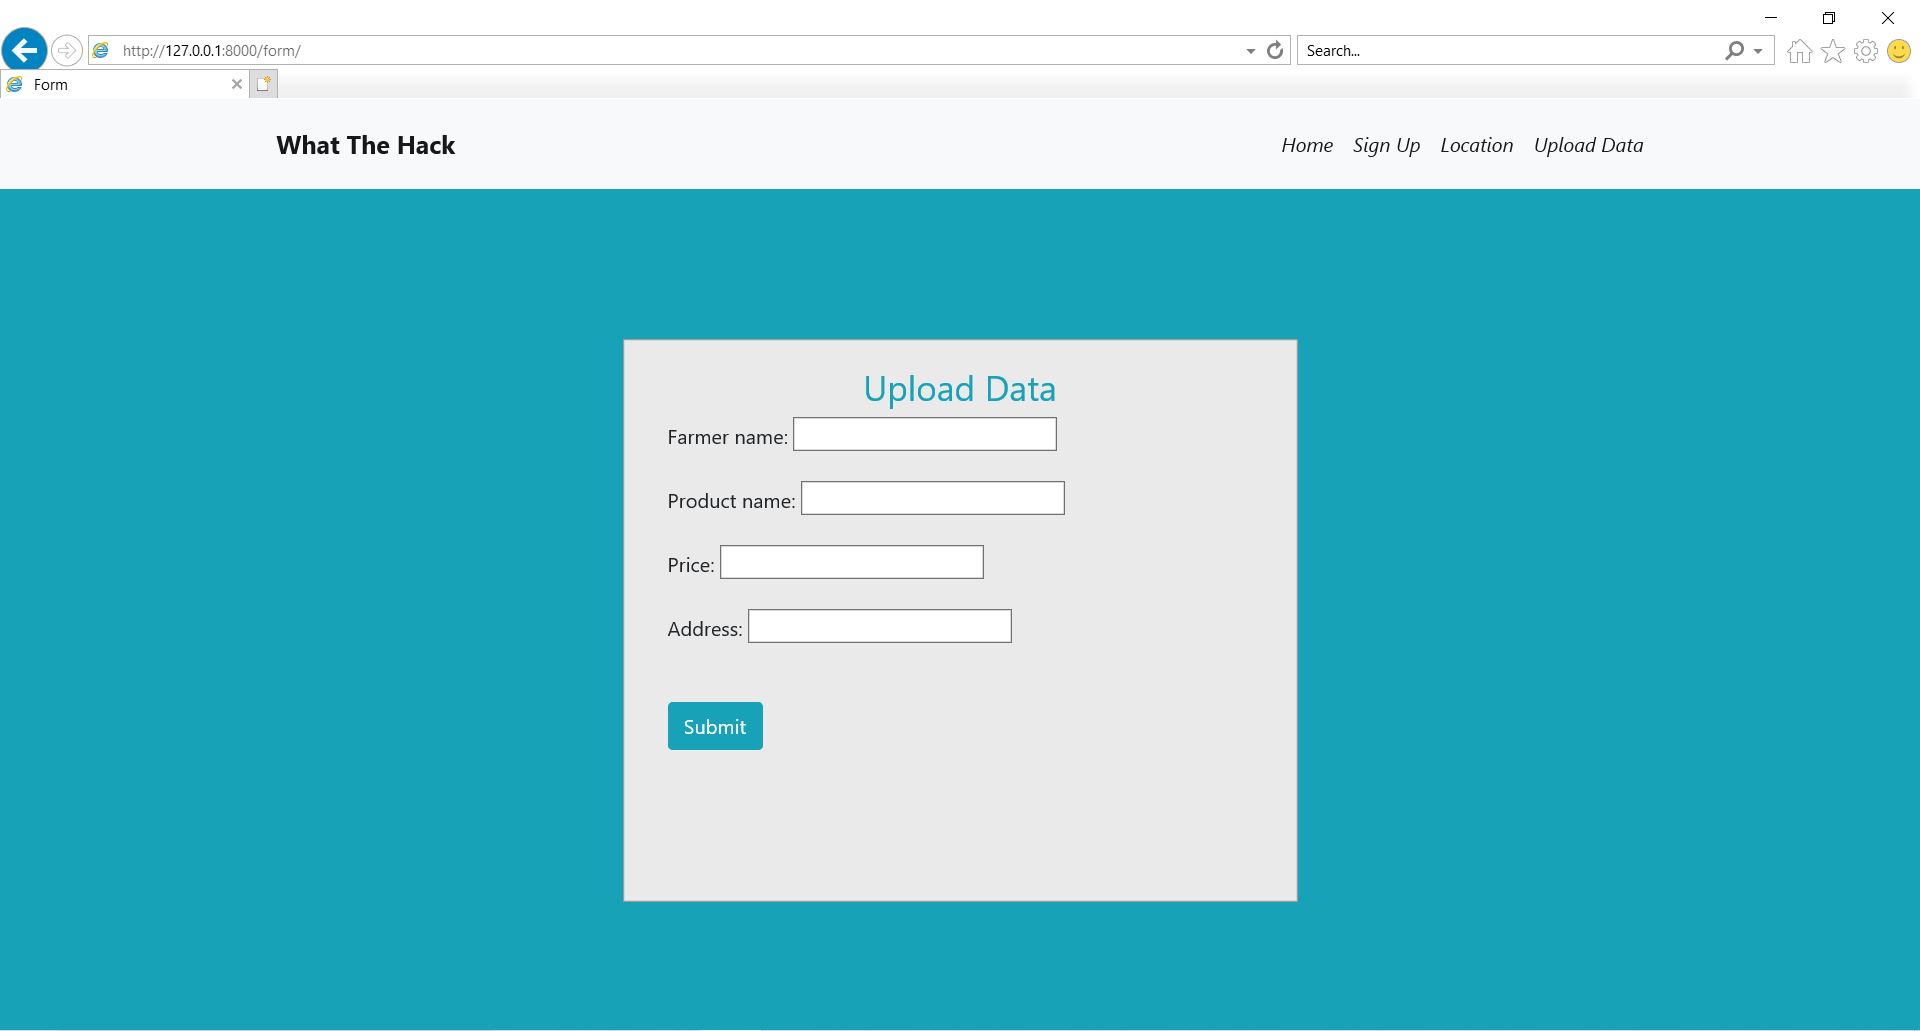
Task: Click the Address label
Action: (705, 629)
